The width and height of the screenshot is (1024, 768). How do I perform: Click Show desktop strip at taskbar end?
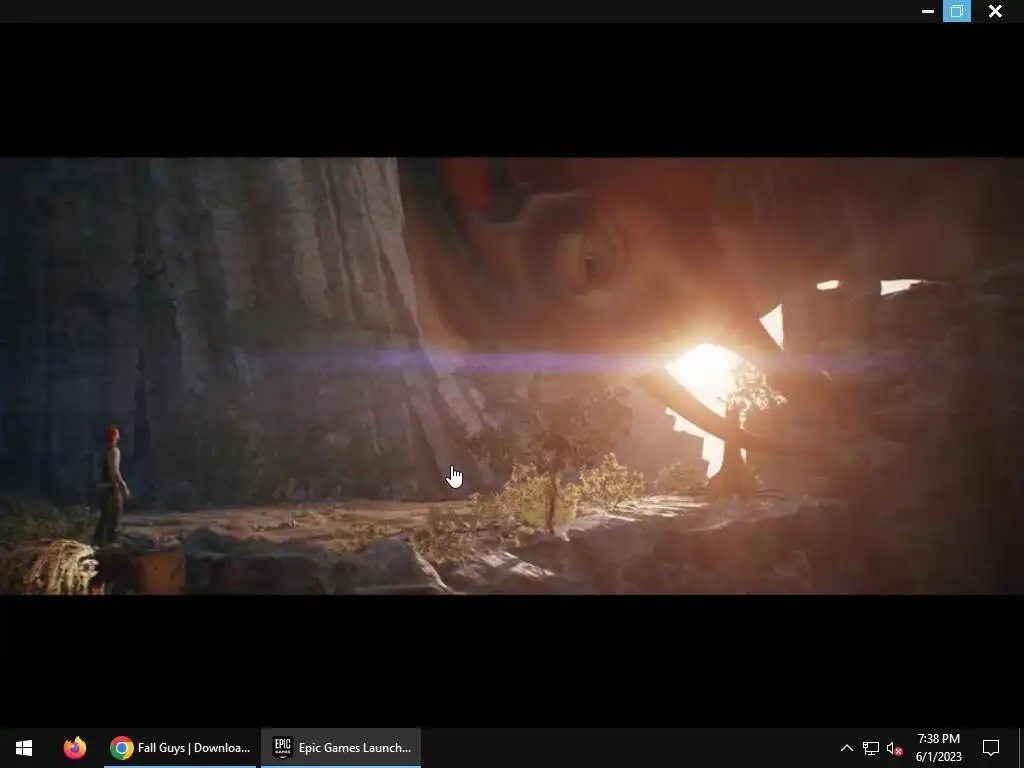[1021, 748]
